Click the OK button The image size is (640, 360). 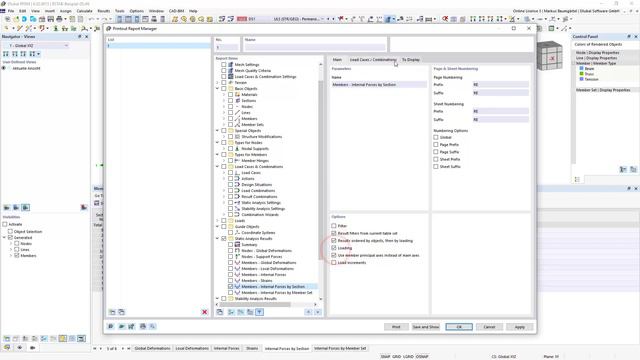click(x=459, y=327)
